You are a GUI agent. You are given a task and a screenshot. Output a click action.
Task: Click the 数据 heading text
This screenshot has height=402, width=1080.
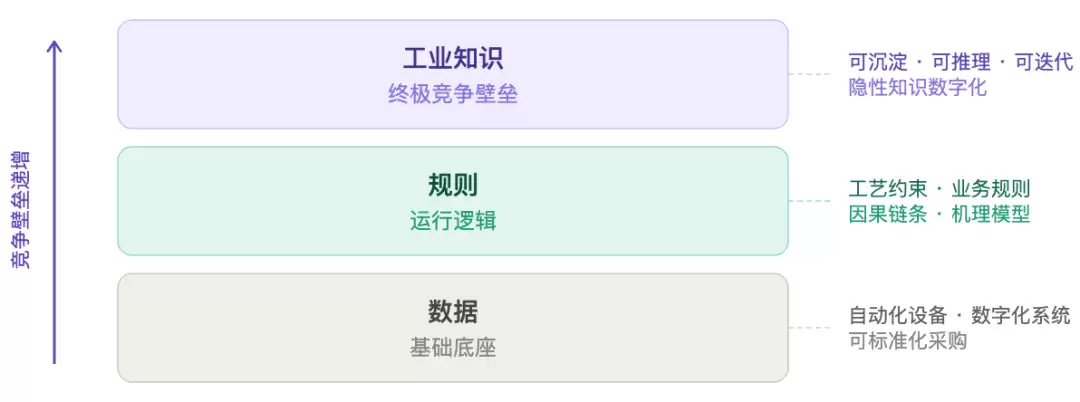tap(453, 313)
